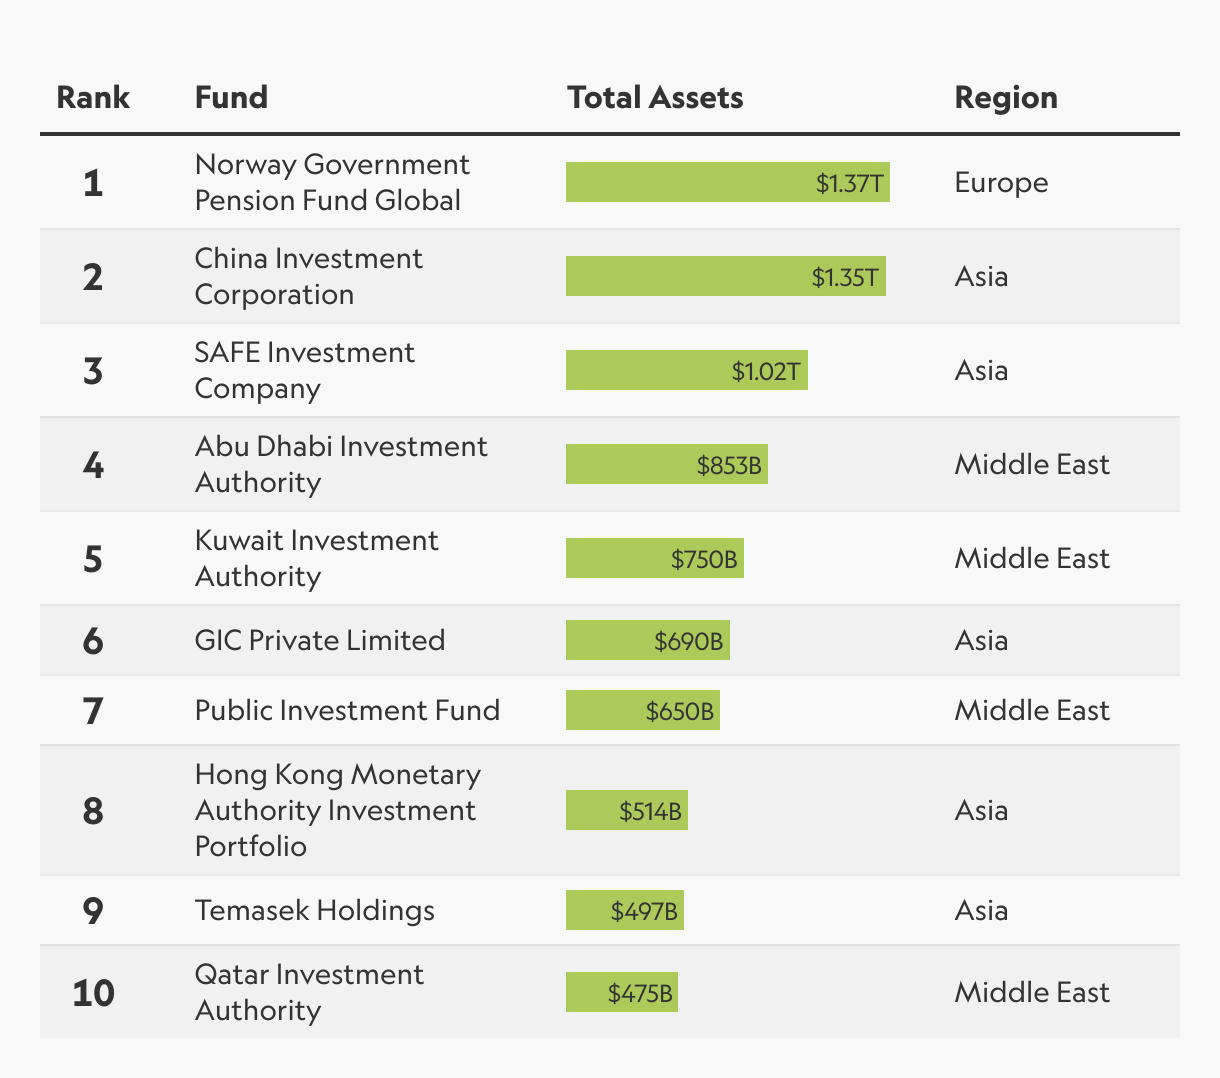Viewport: 1220px width, 1078px height.
Task: Open China Investment Corporation entry
Action: (x=308, y=276)
